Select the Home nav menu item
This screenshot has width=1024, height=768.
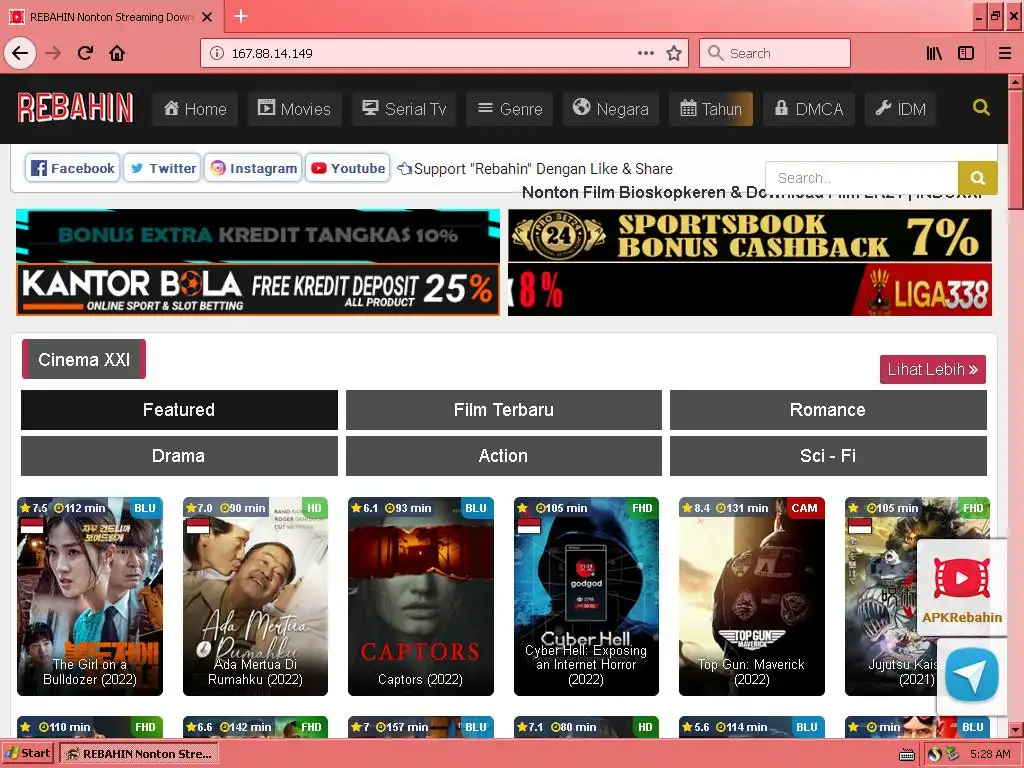(x=195, y=108)
